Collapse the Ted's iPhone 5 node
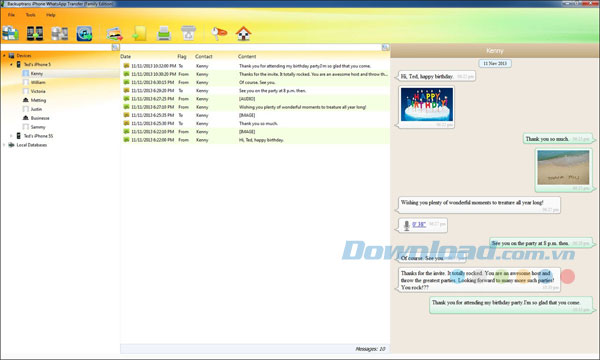The width and height of the screenshot is (600, 360). click(11, 64)
